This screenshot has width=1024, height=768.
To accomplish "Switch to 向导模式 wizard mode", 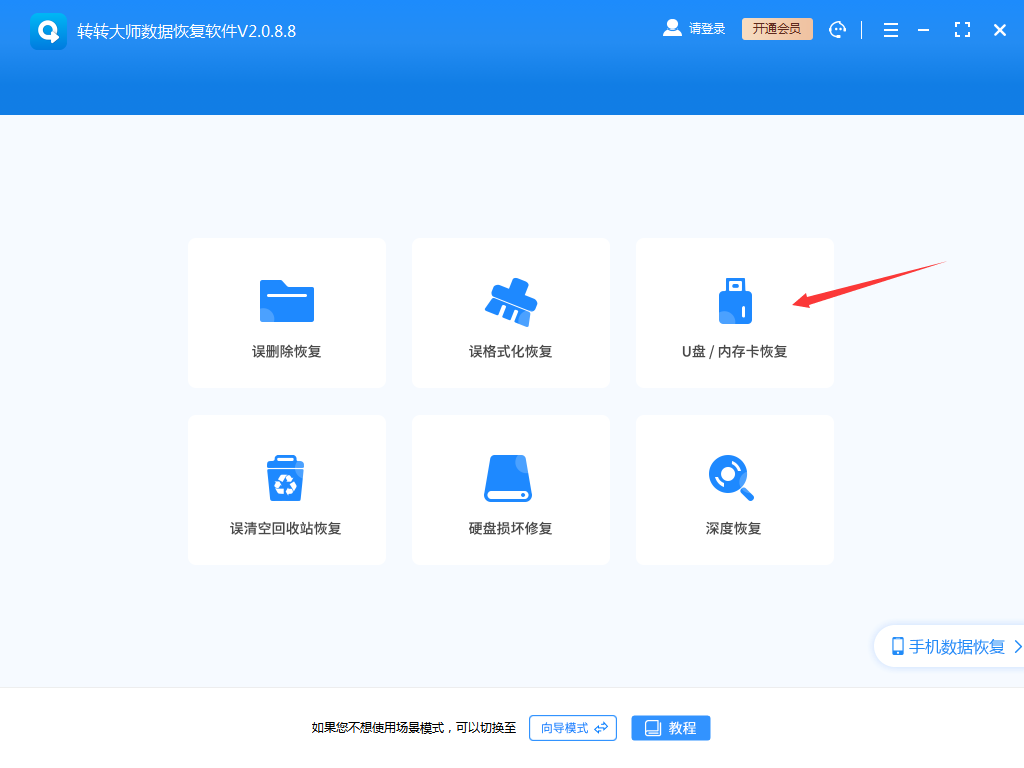I will [x=572, y=728].
